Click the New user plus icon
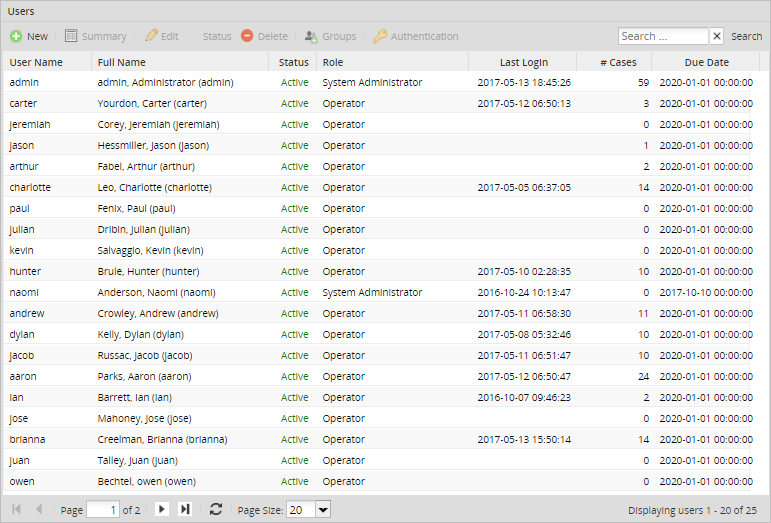771x523 pixels. point(16,36)
